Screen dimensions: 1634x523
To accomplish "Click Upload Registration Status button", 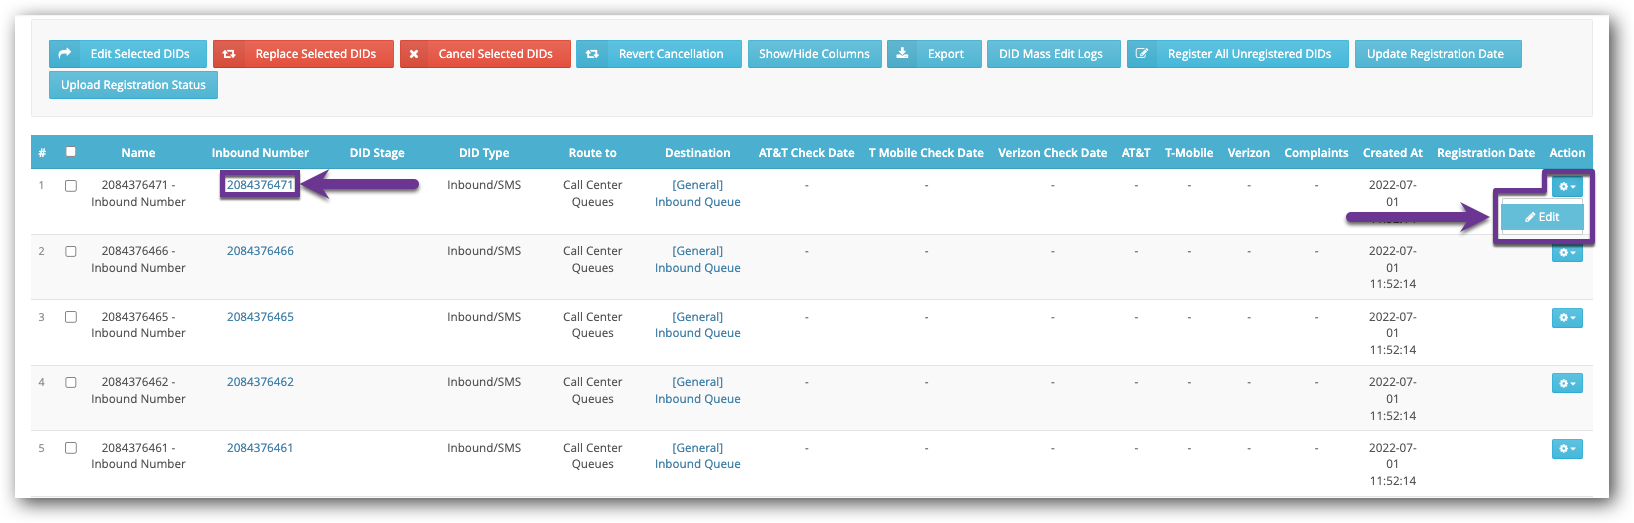I will (x=133, y=85).
